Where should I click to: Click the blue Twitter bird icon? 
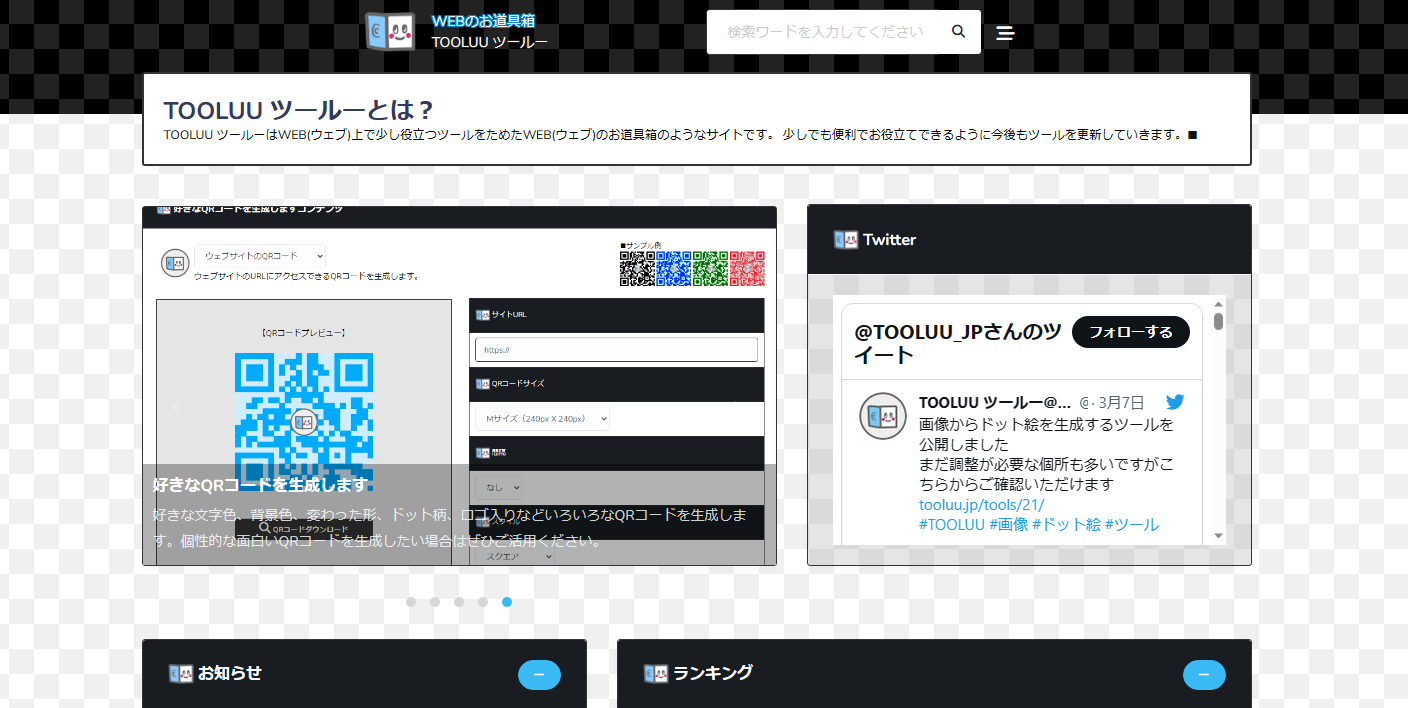1175,402
